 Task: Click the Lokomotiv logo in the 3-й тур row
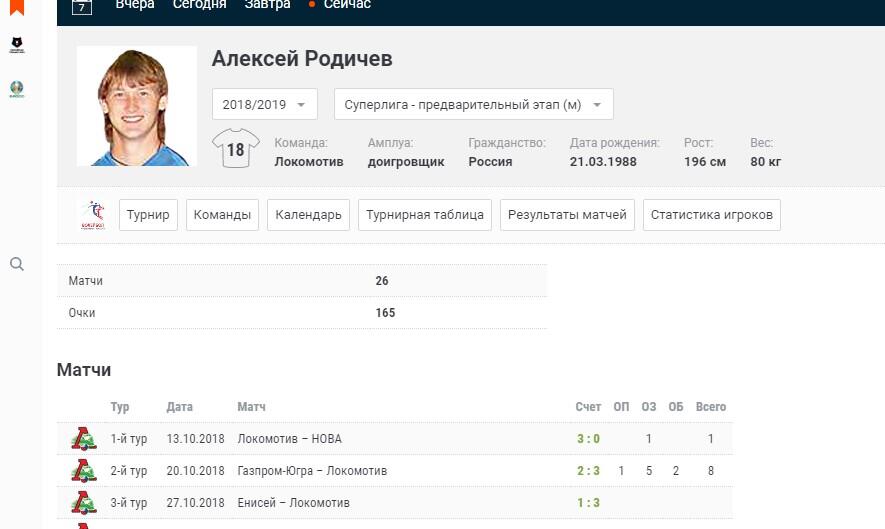tap(84, 503)
